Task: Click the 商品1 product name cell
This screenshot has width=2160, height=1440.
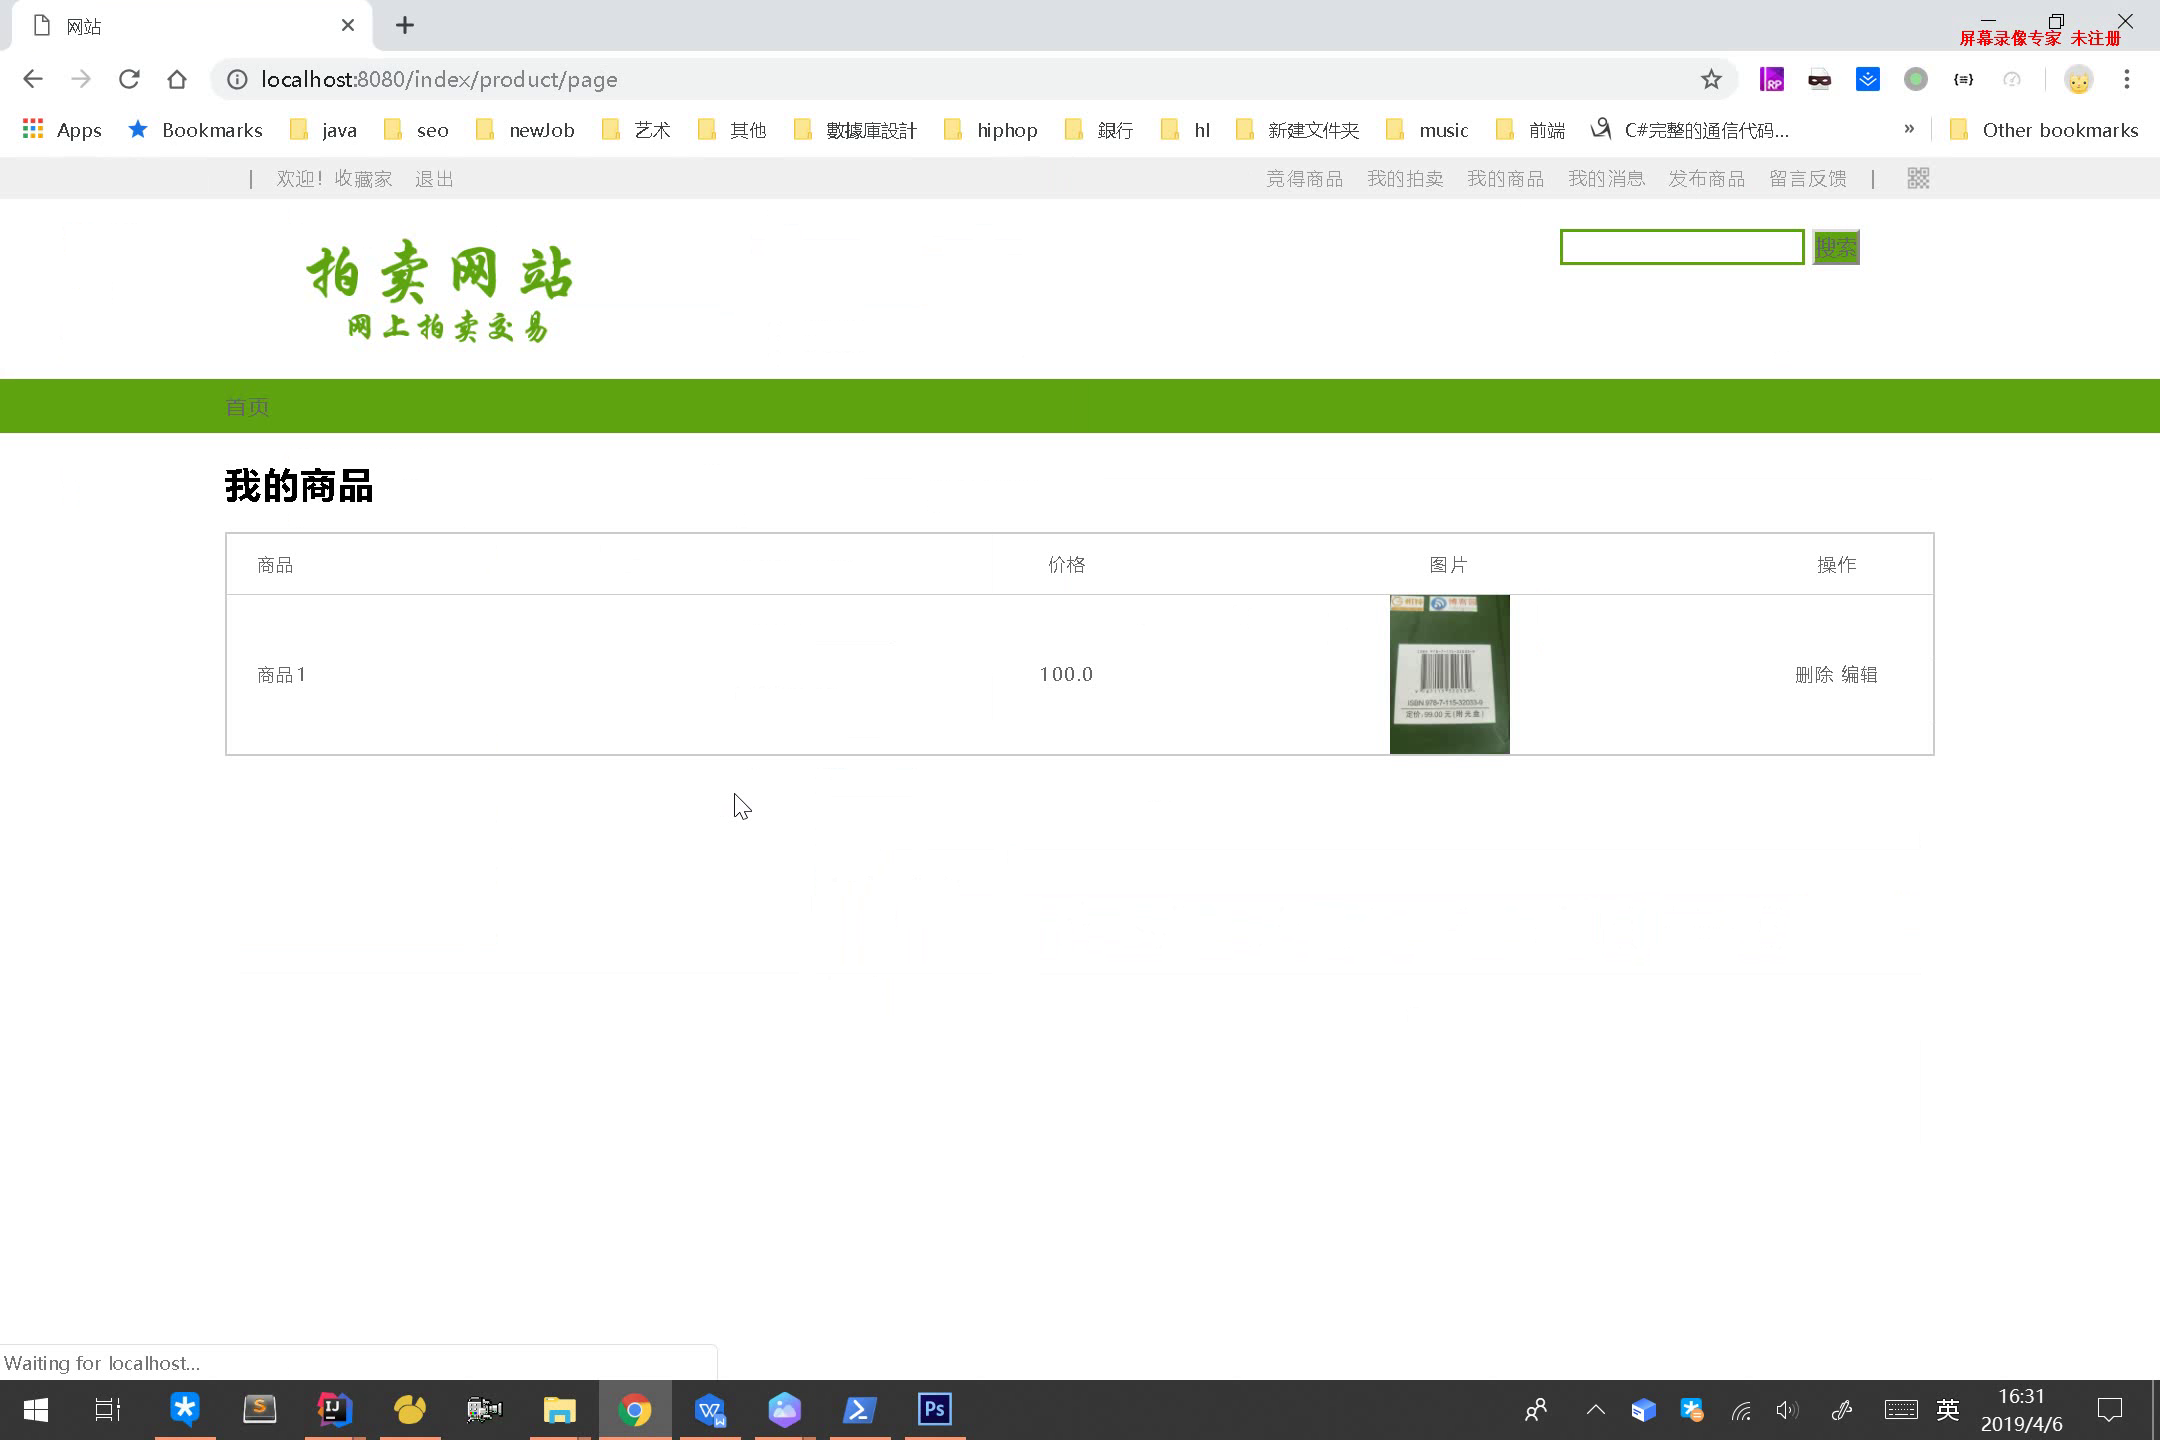Action: (281, 675)
